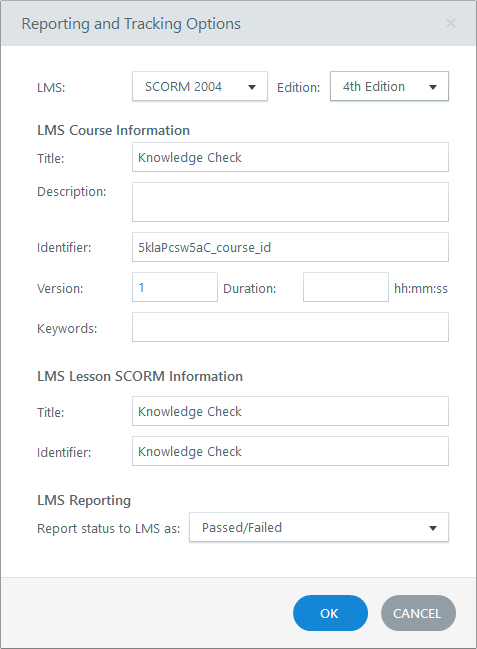This screenshot has width=477, height=649.
Task: Click the LMS Course Information heading
Action: 113,130
